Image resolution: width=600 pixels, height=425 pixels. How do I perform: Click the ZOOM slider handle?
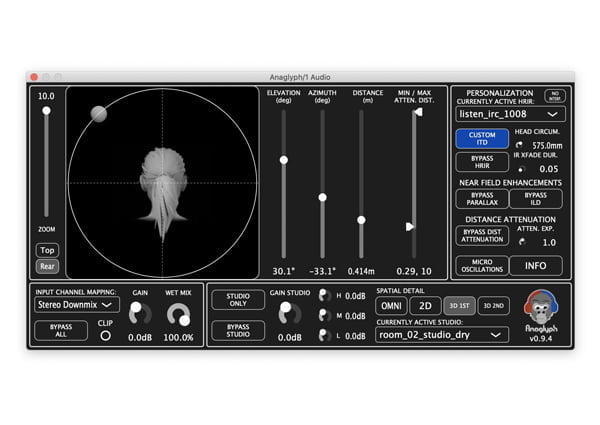[46, 111]
